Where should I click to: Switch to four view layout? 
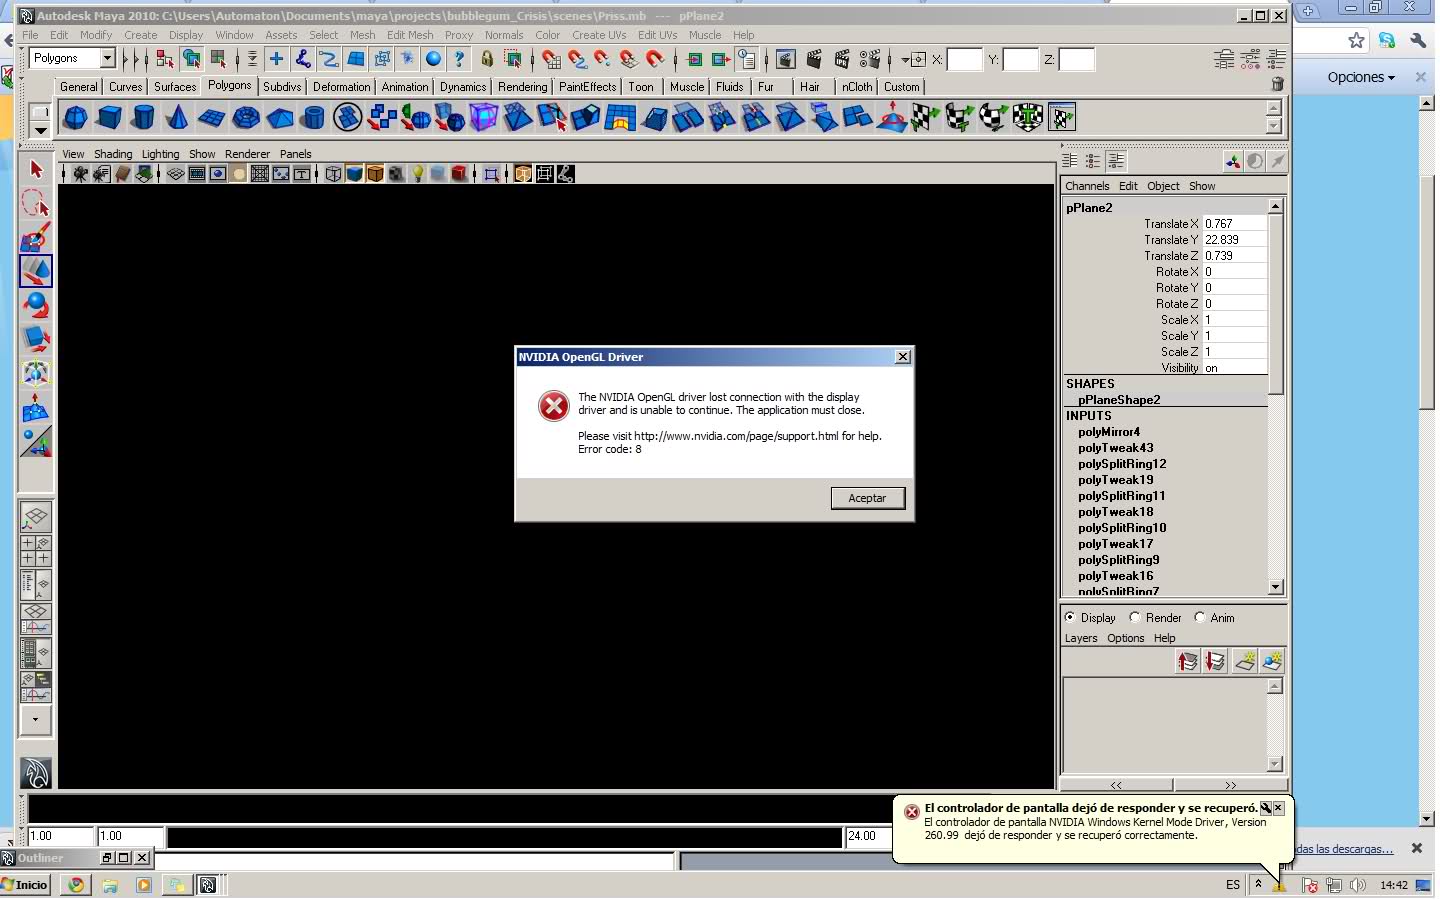pos(36,551)
